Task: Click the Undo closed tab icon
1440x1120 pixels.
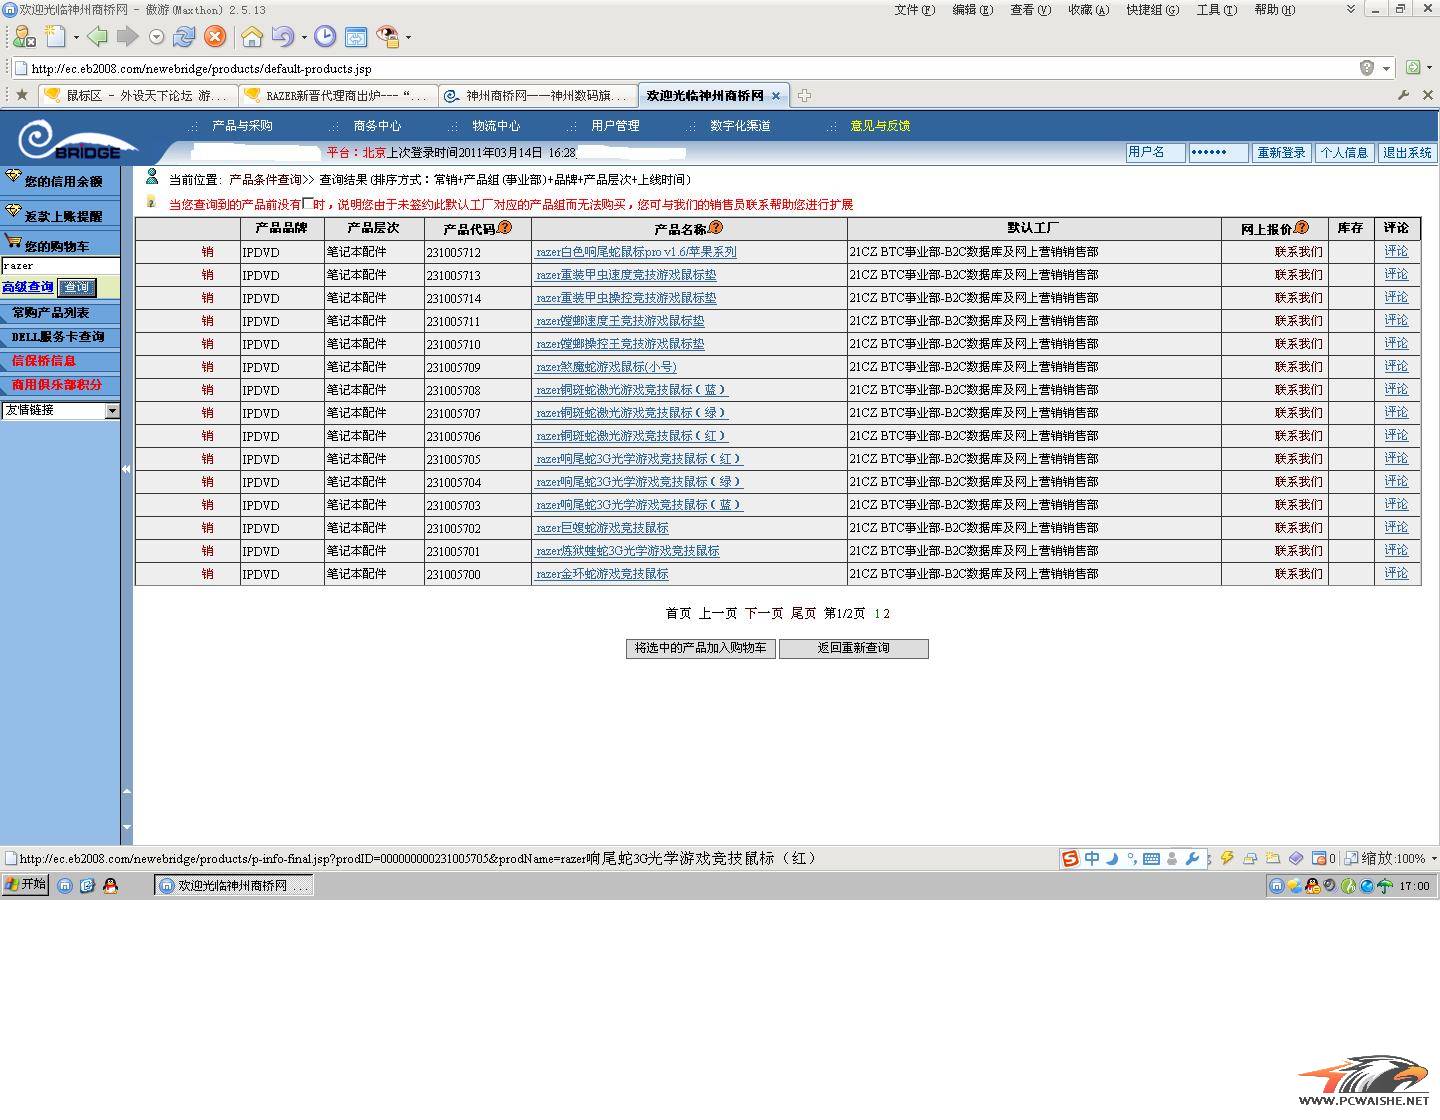Action: (283, 37)
